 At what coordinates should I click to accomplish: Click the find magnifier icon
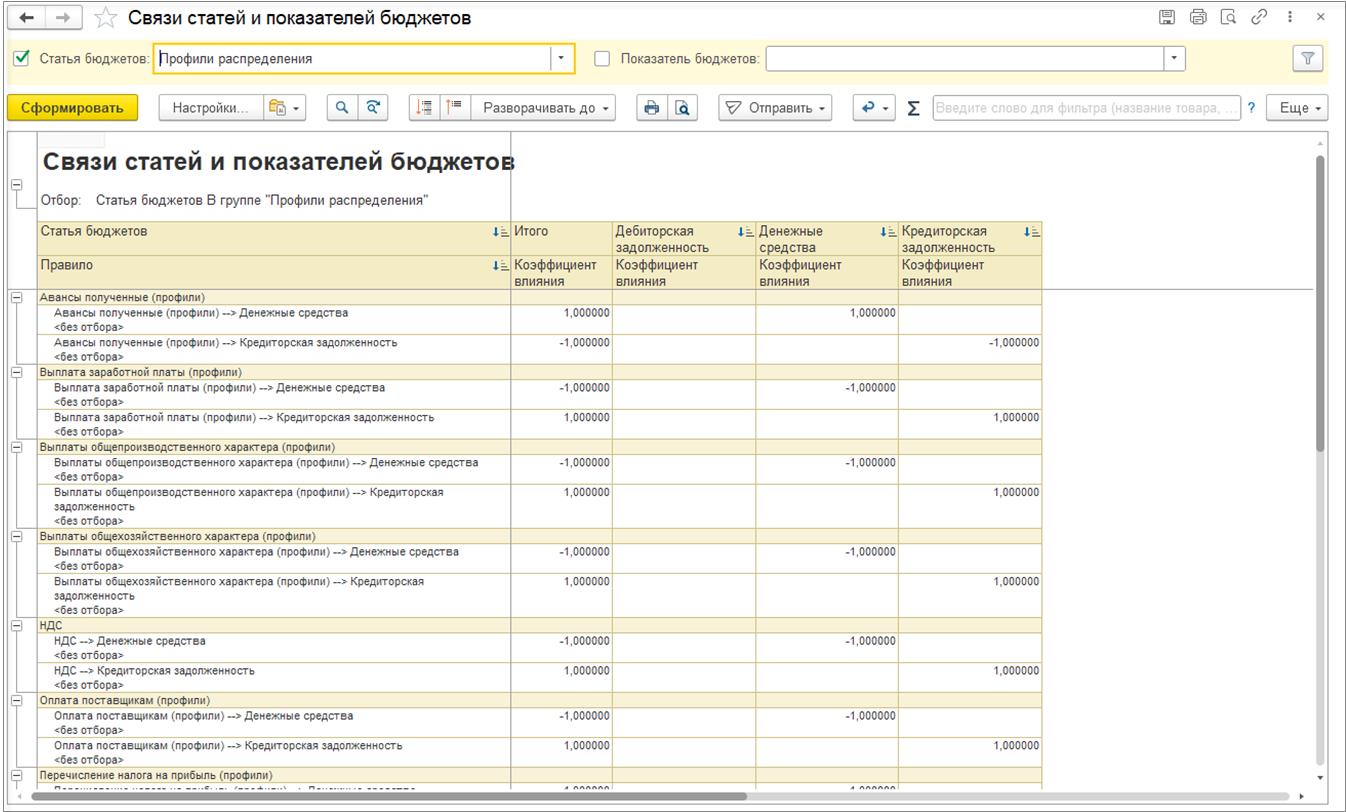[342, 108]
